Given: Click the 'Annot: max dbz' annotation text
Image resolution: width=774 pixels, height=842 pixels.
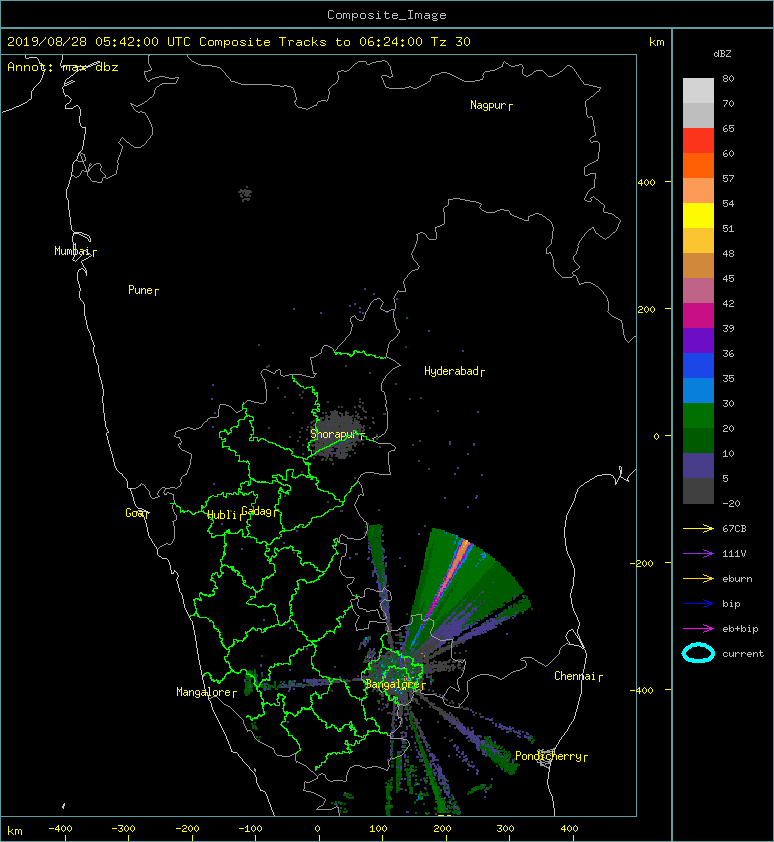Looking at the screenshot, I should point(63,67).
